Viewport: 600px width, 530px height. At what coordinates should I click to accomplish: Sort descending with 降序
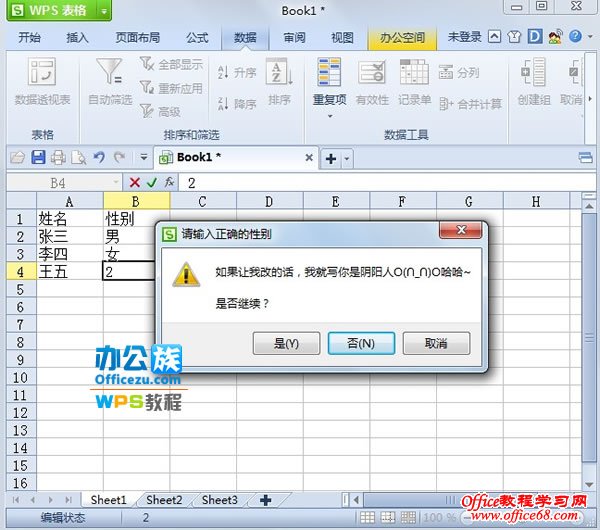point(237,103)
